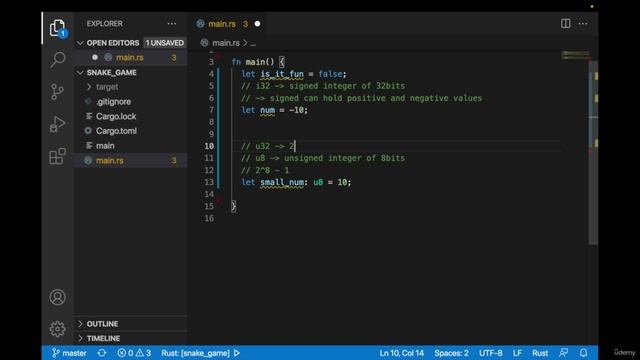
Task: Select main.rs under Open Editors
Action: 131,58
